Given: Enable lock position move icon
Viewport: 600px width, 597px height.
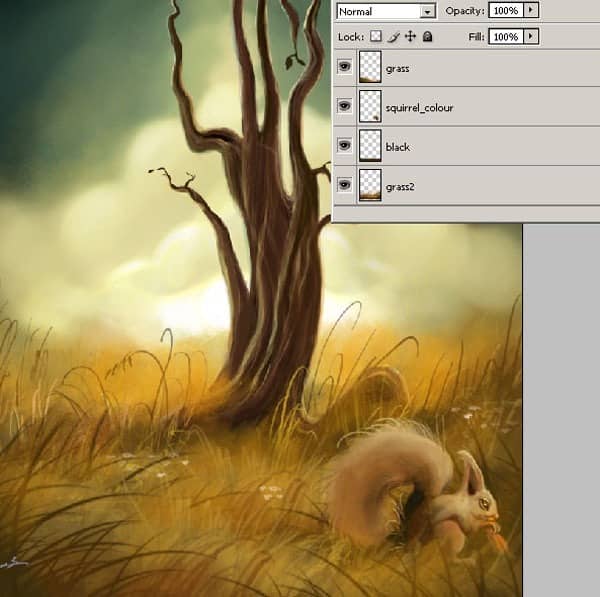Looking at the screenshot, I should [410, 37].
